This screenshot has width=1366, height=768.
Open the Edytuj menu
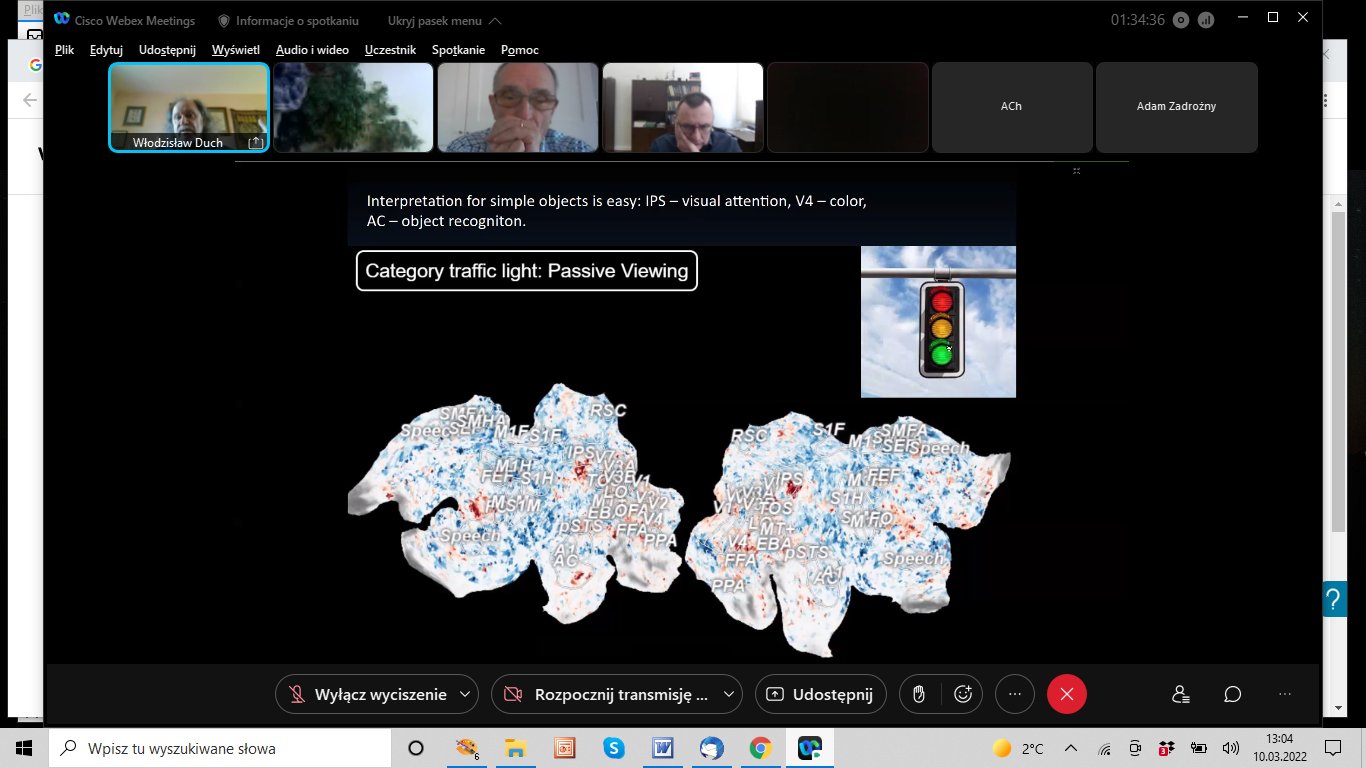(x=107, y=49)
